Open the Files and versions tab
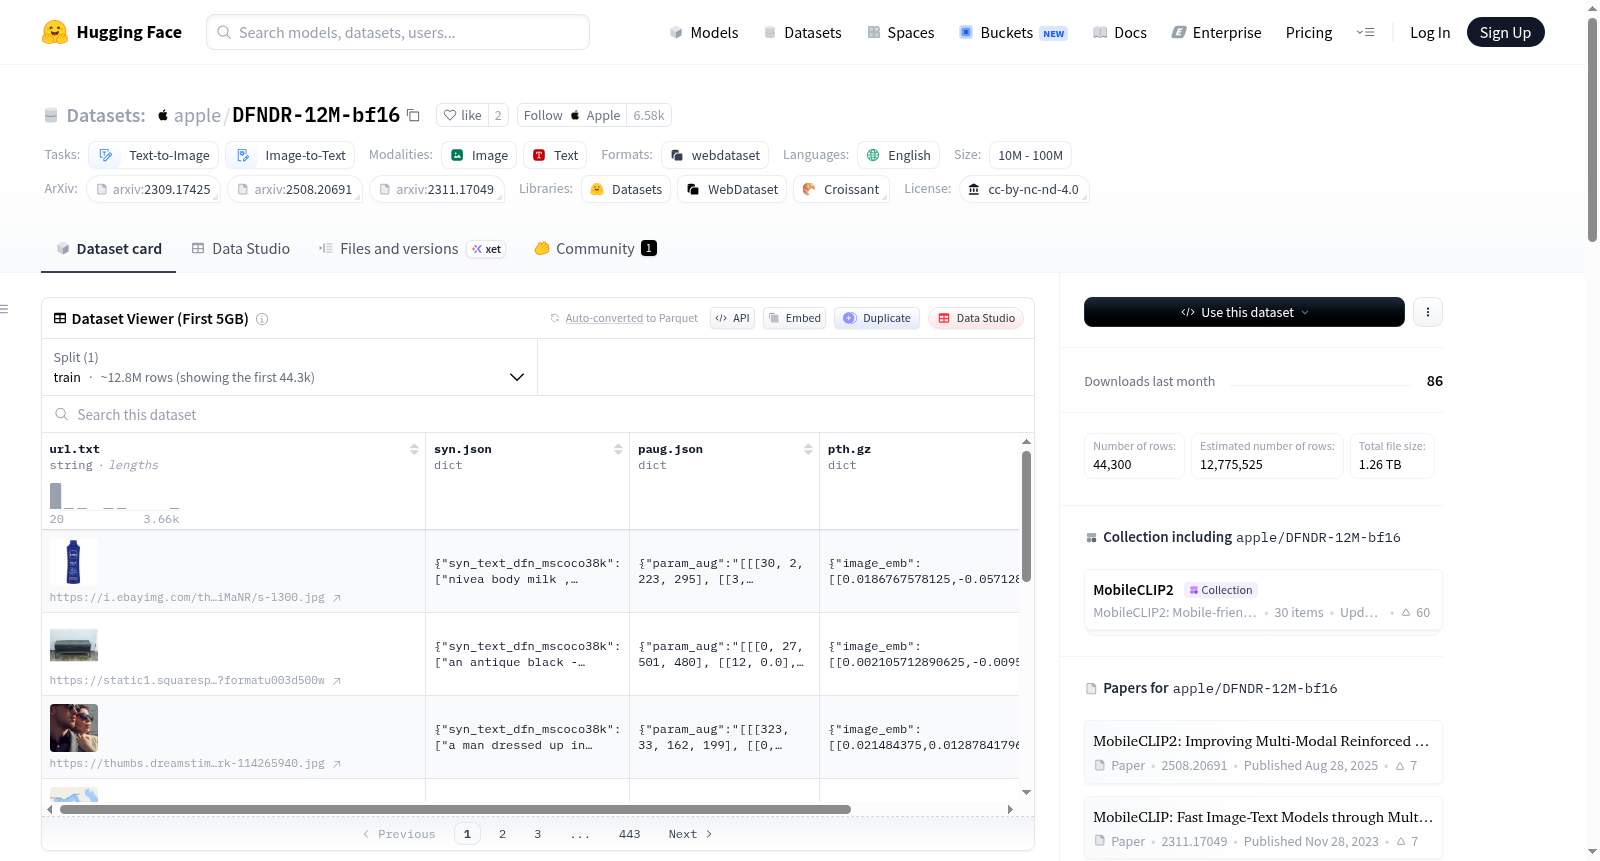 click(x=412, y=249)
